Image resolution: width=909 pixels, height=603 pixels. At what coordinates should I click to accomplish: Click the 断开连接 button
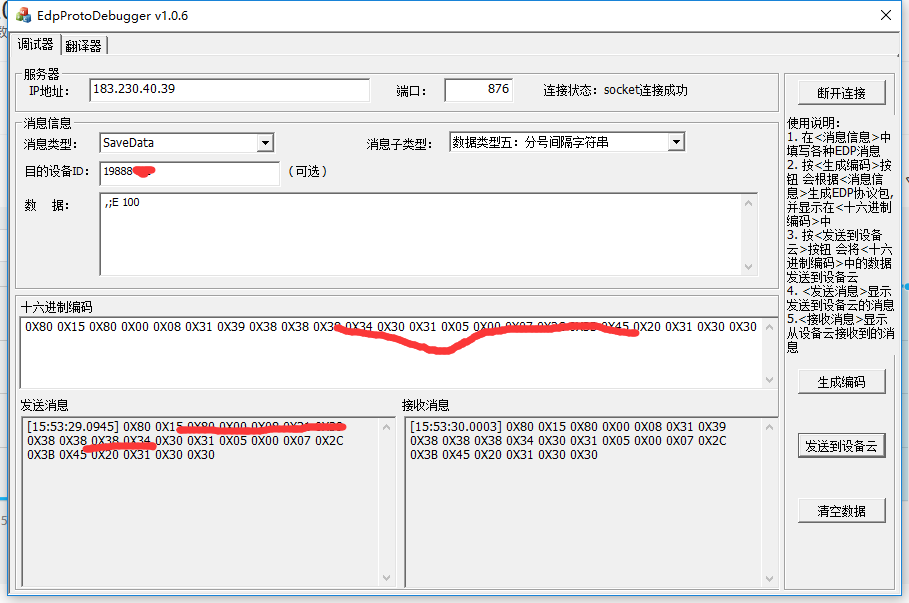tap(841, 91)
